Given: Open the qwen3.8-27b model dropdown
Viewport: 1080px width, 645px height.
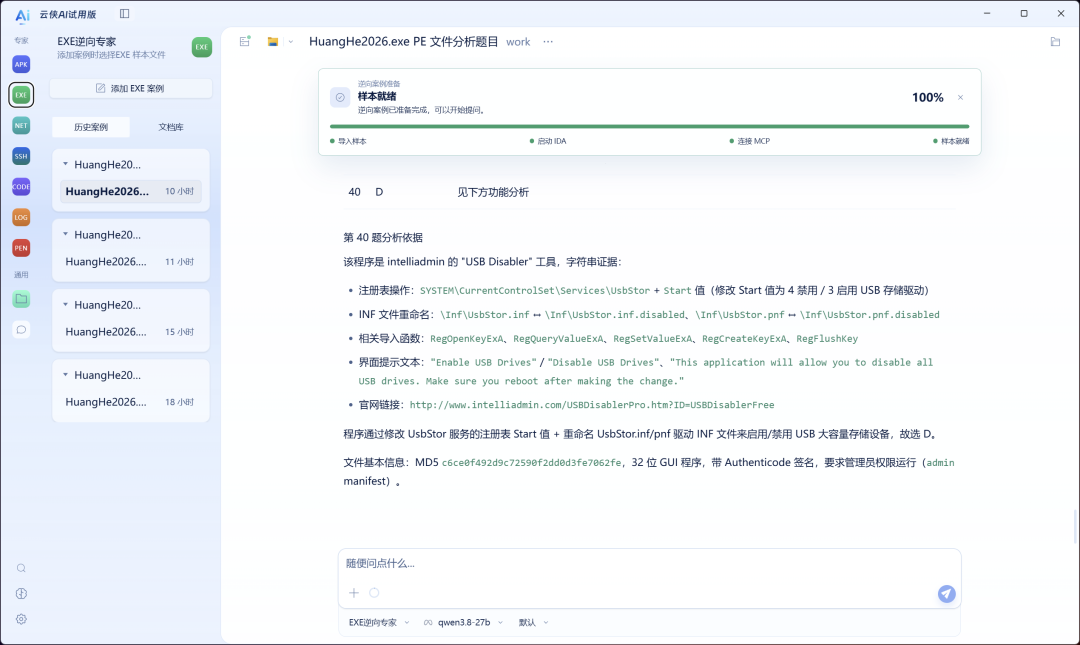Looking at the screenshot, I should click(x=464, y=622).
